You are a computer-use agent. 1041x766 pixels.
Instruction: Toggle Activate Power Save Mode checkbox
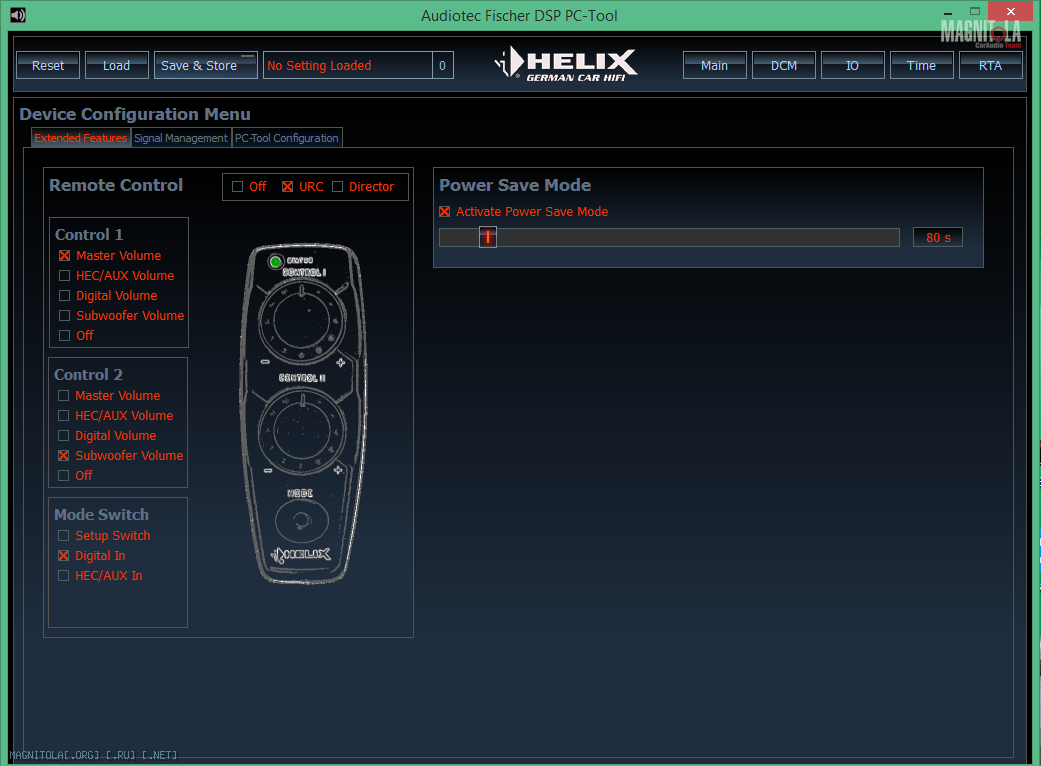[445, 212]
